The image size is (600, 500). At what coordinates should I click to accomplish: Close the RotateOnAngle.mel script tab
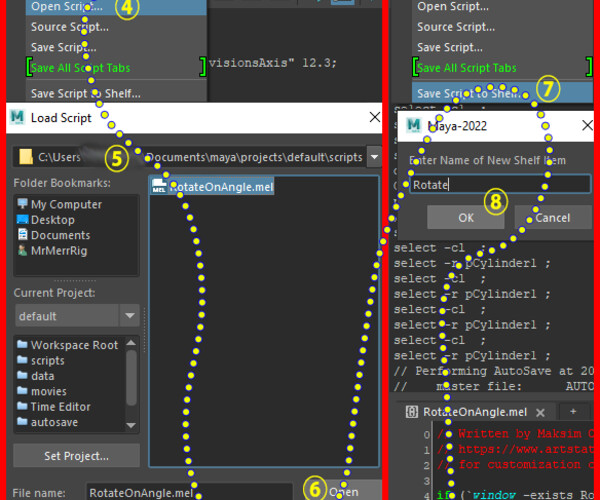[540, 412]
